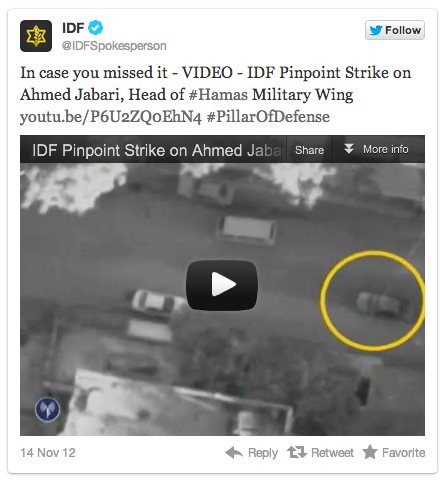The image size is (441, 482).
Task: Open the video Share option
Action: coord(309,150)
